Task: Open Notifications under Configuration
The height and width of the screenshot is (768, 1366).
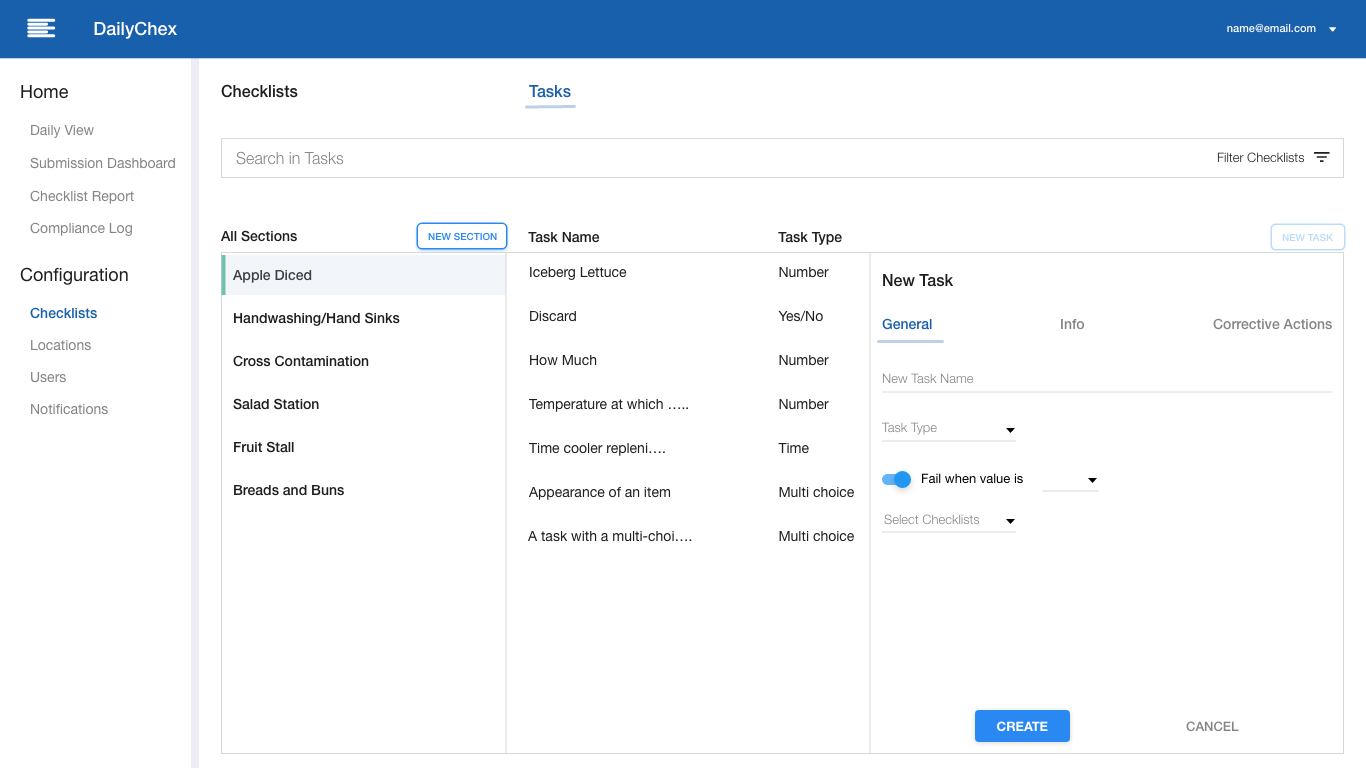Action: [x=69, y=409]
